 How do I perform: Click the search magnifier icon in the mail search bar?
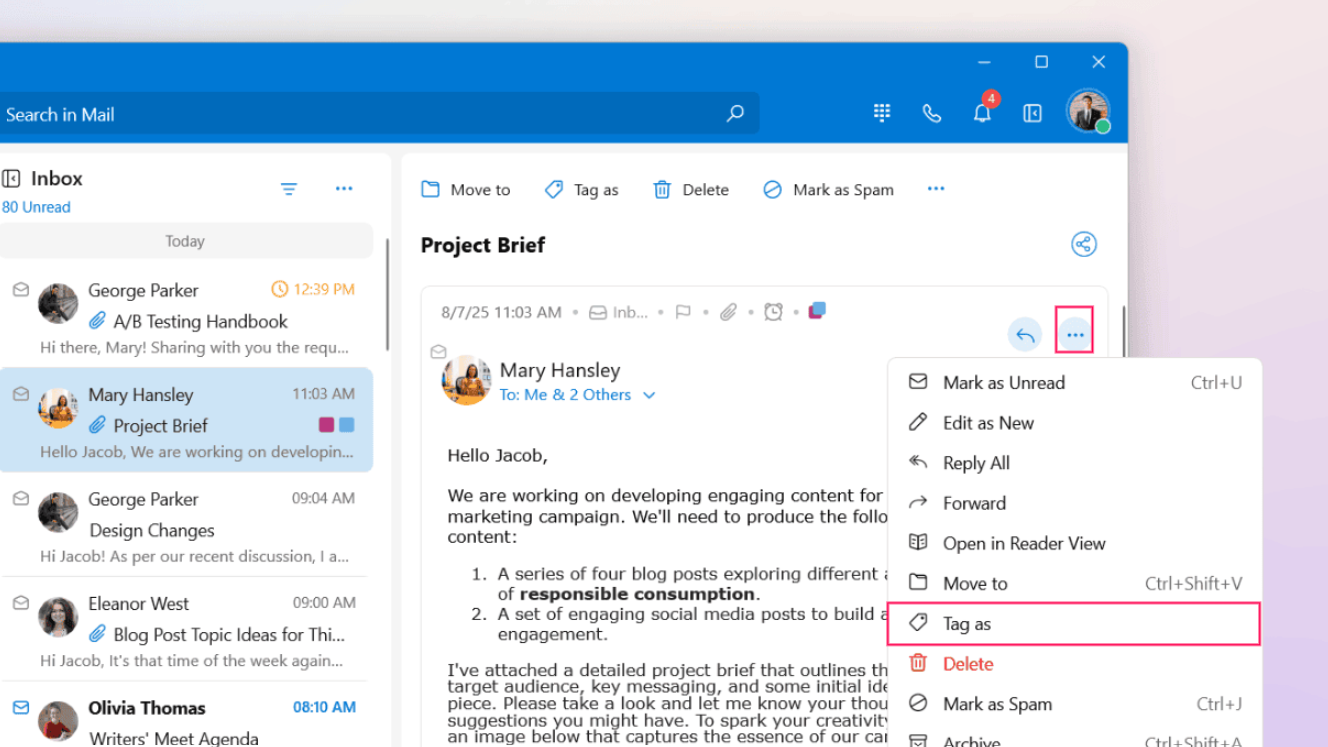[x=735, y=114]
